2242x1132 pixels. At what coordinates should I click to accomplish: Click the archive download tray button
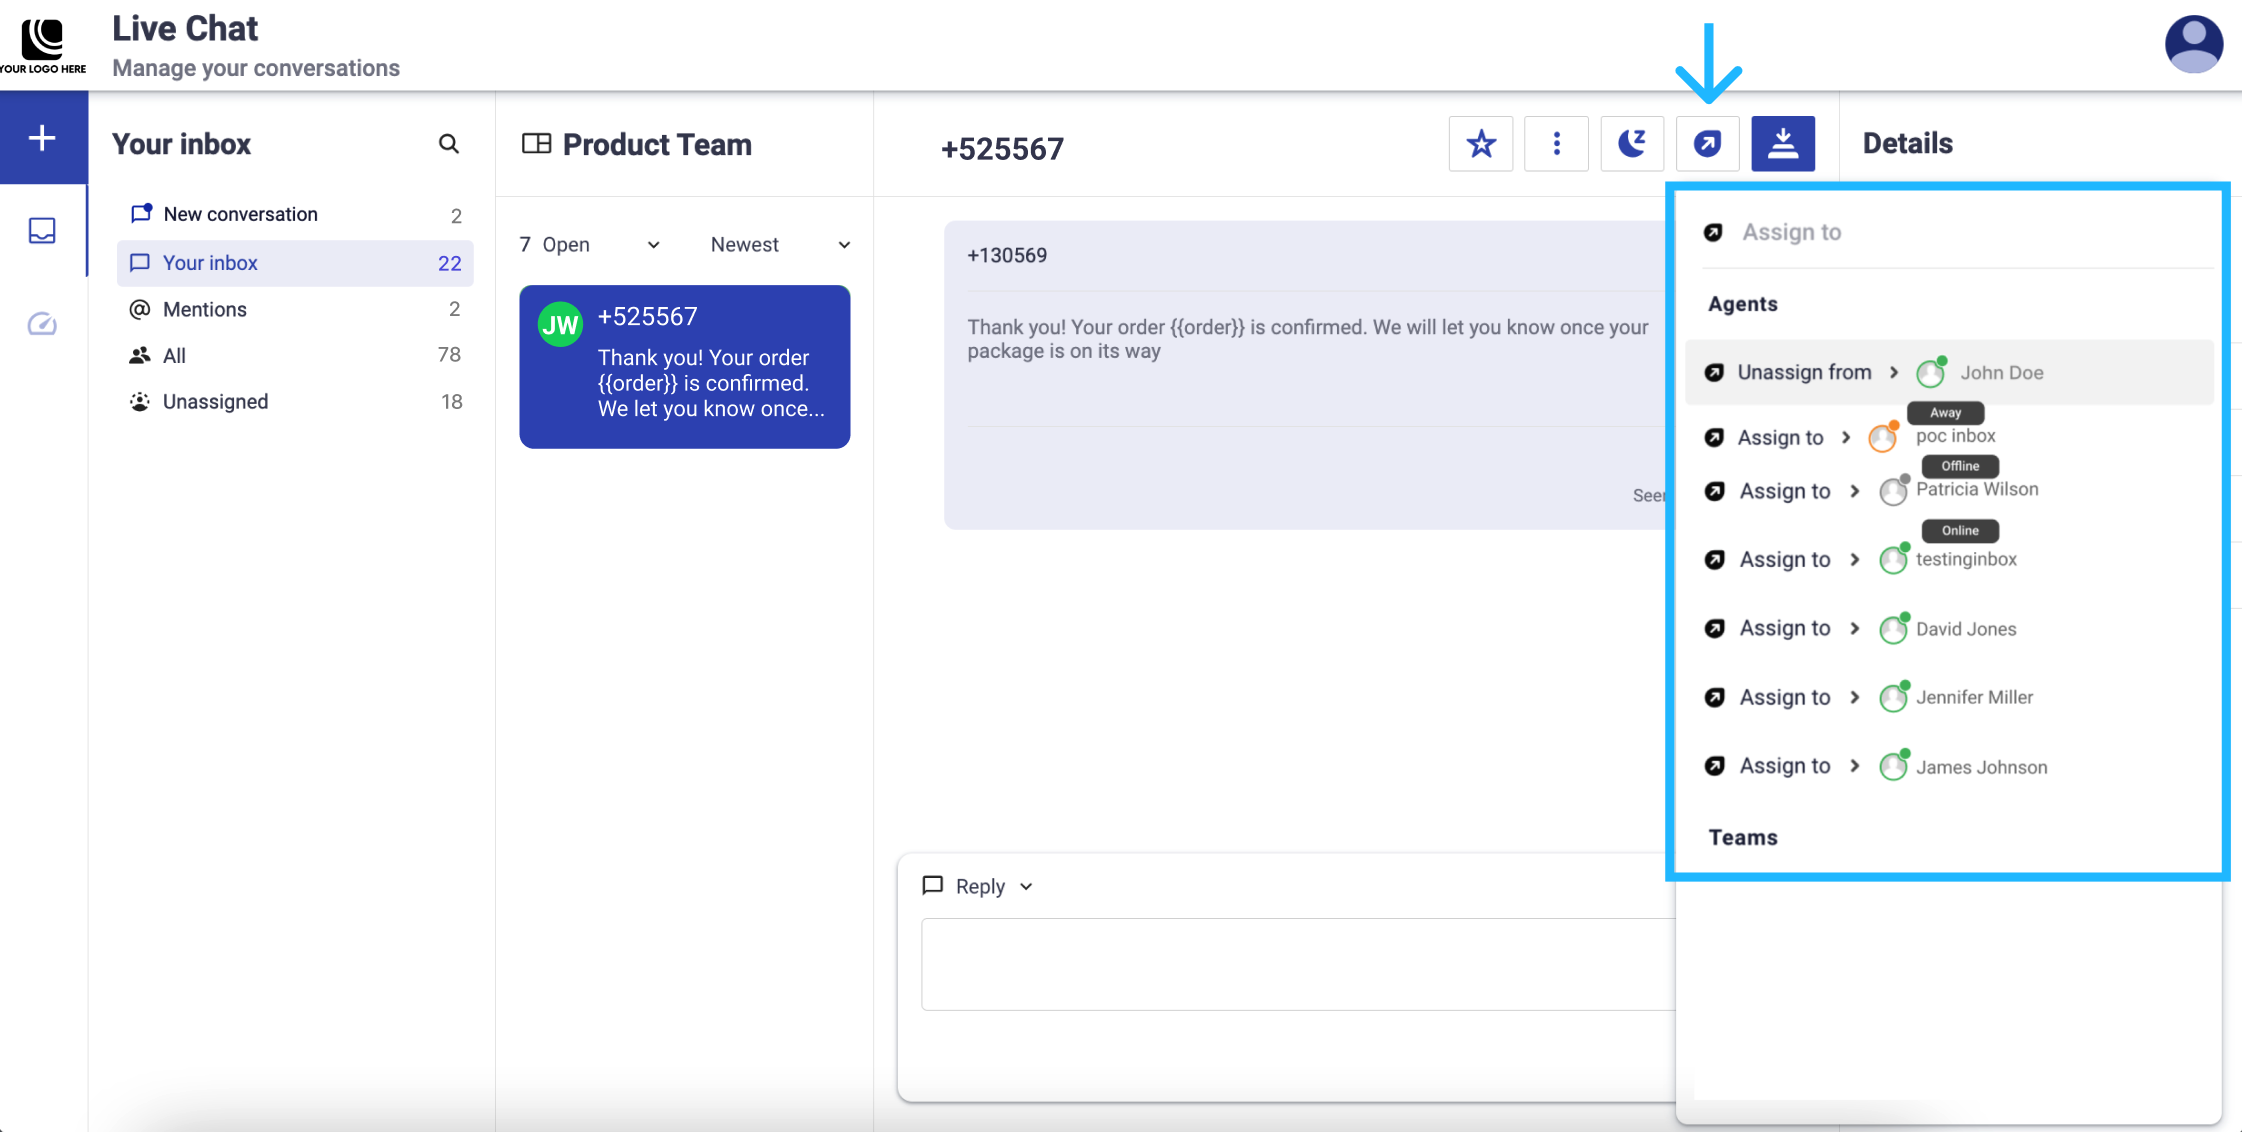(x=1783, y=144)
